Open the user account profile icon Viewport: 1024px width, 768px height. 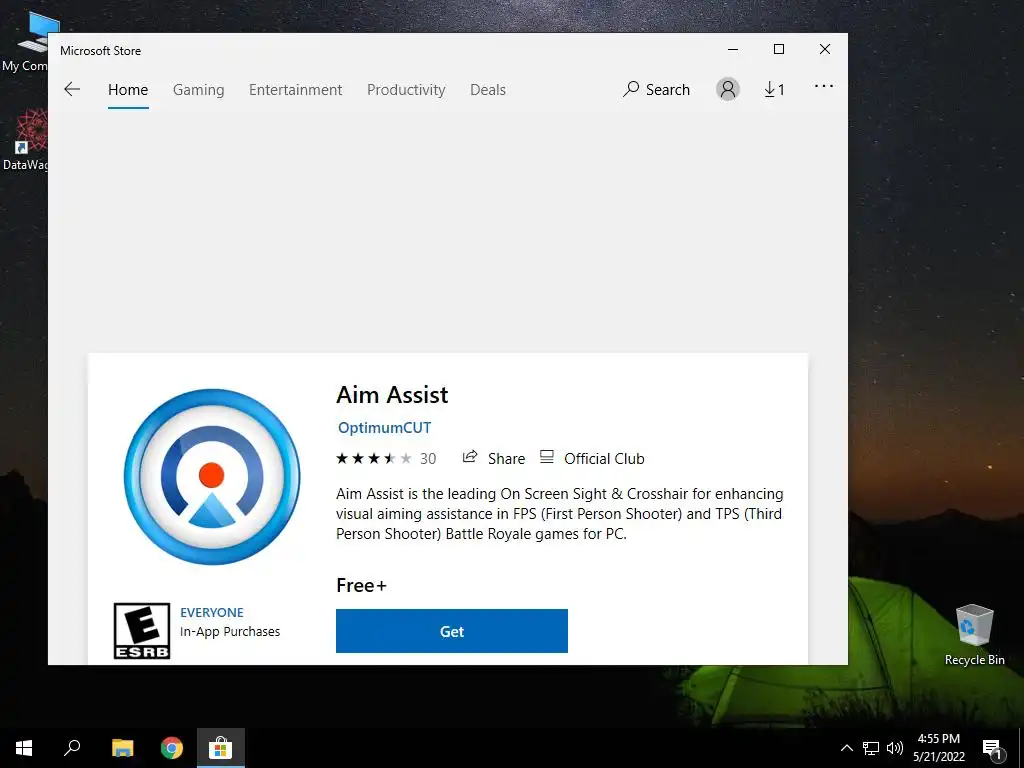coord(728,89)
